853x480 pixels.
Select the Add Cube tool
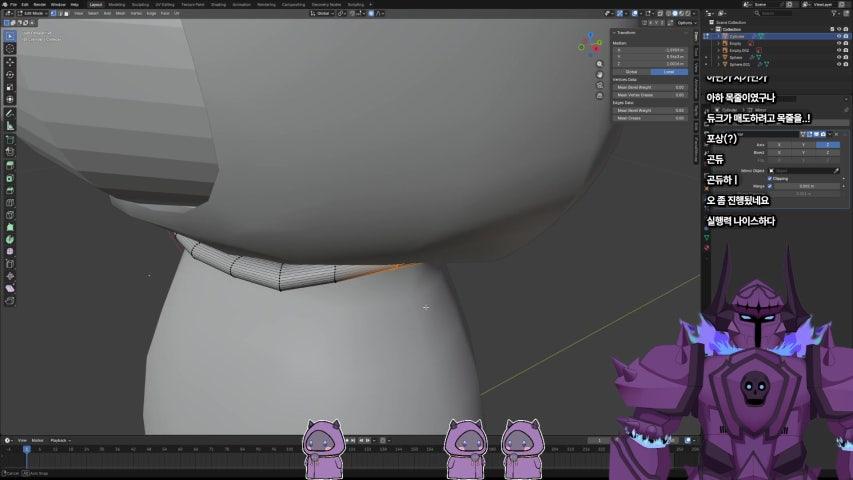point(10,139)
